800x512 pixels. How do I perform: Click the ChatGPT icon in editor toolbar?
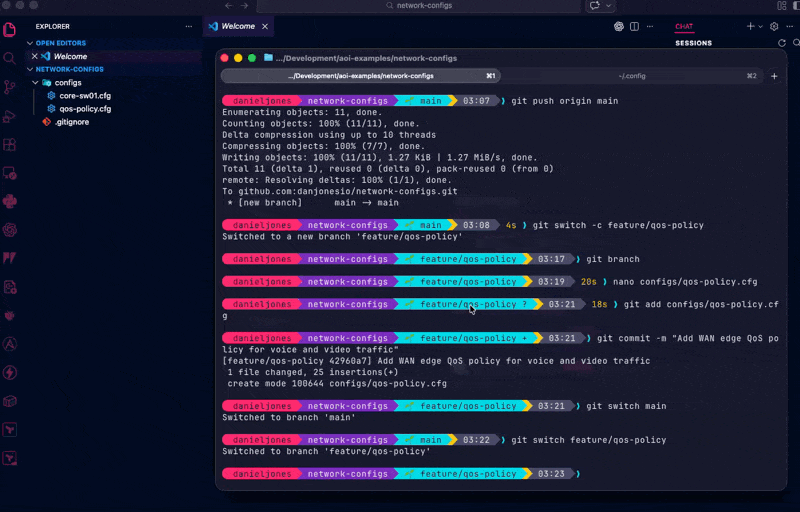[619, 26]
